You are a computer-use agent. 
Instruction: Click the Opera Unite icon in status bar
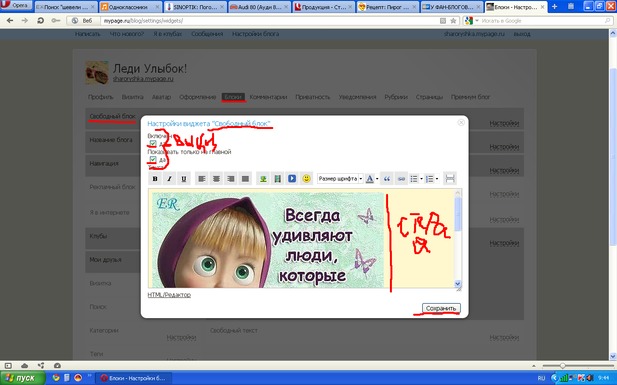(x=41, y=365)
